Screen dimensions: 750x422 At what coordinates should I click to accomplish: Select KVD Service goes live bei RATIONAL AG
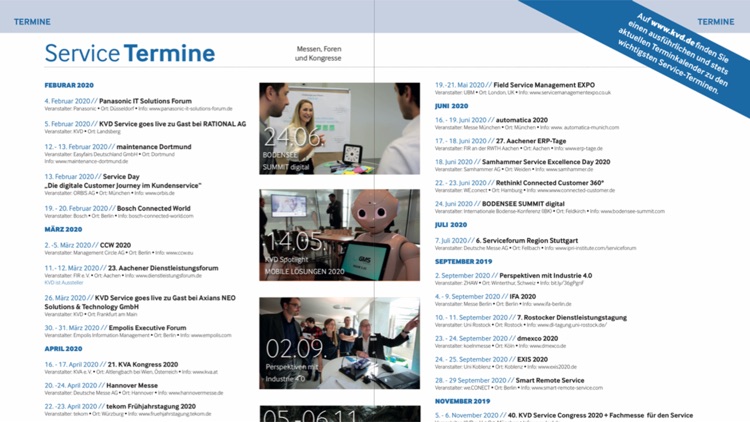tap(145, 127)
